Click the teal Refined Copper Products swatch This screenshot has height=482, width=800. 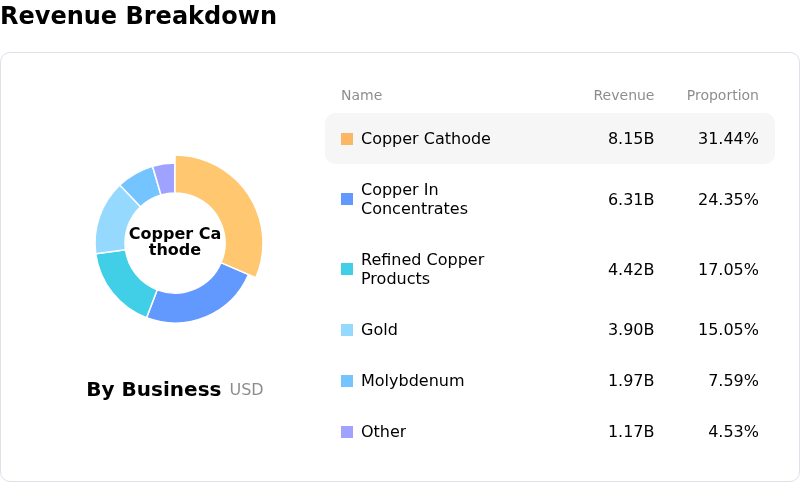click(x=347, y=269)
